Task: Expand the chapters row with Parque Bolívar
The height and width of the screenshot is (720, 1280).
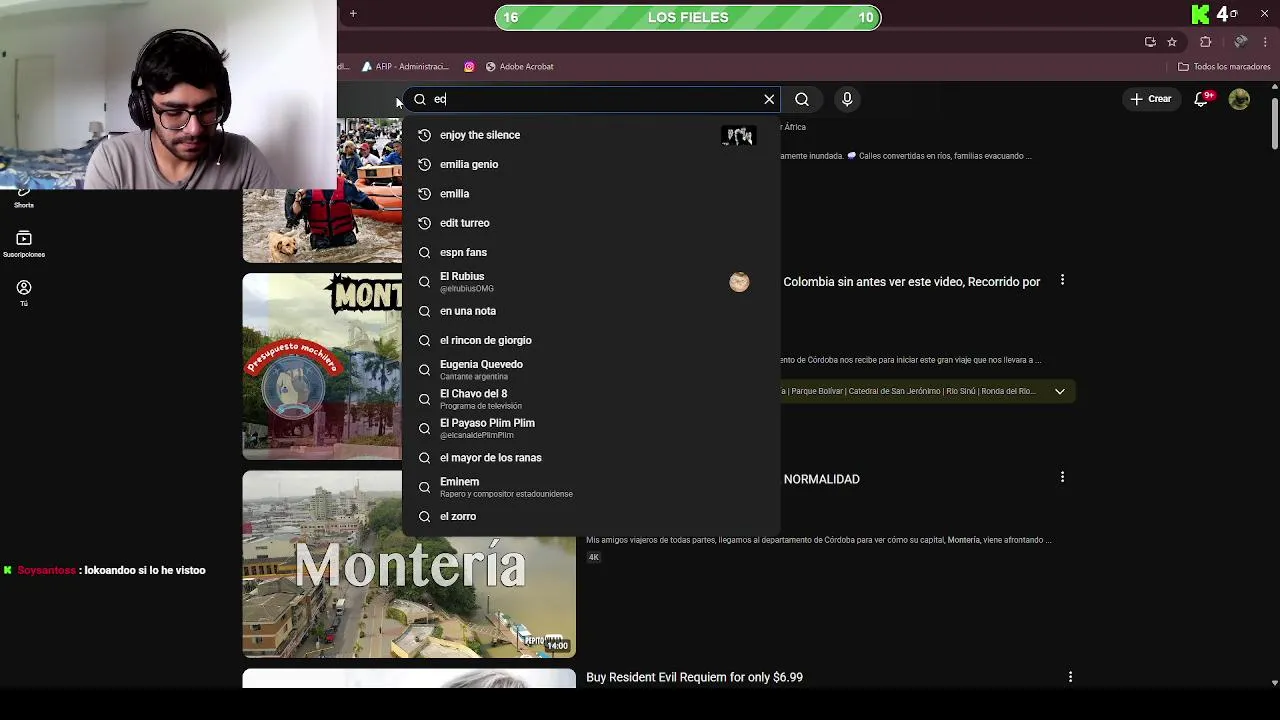Action: pos(1060,391)
